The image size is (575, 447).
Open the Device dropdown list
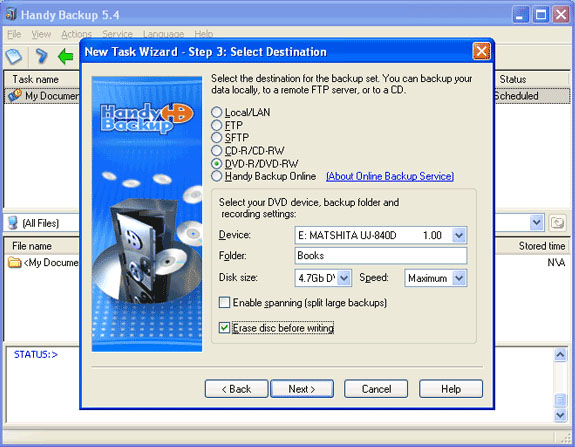459,235
